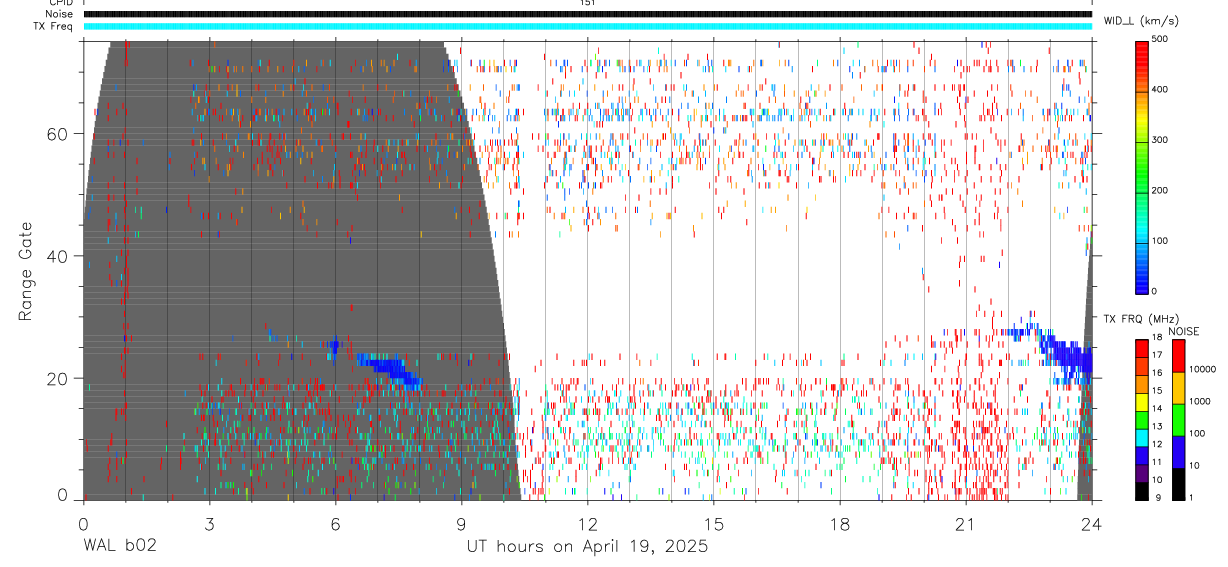The height and width of the screenshot is (567, 1228).
Task: Click the NOISE color scale bar
Action: (1179, 419)
